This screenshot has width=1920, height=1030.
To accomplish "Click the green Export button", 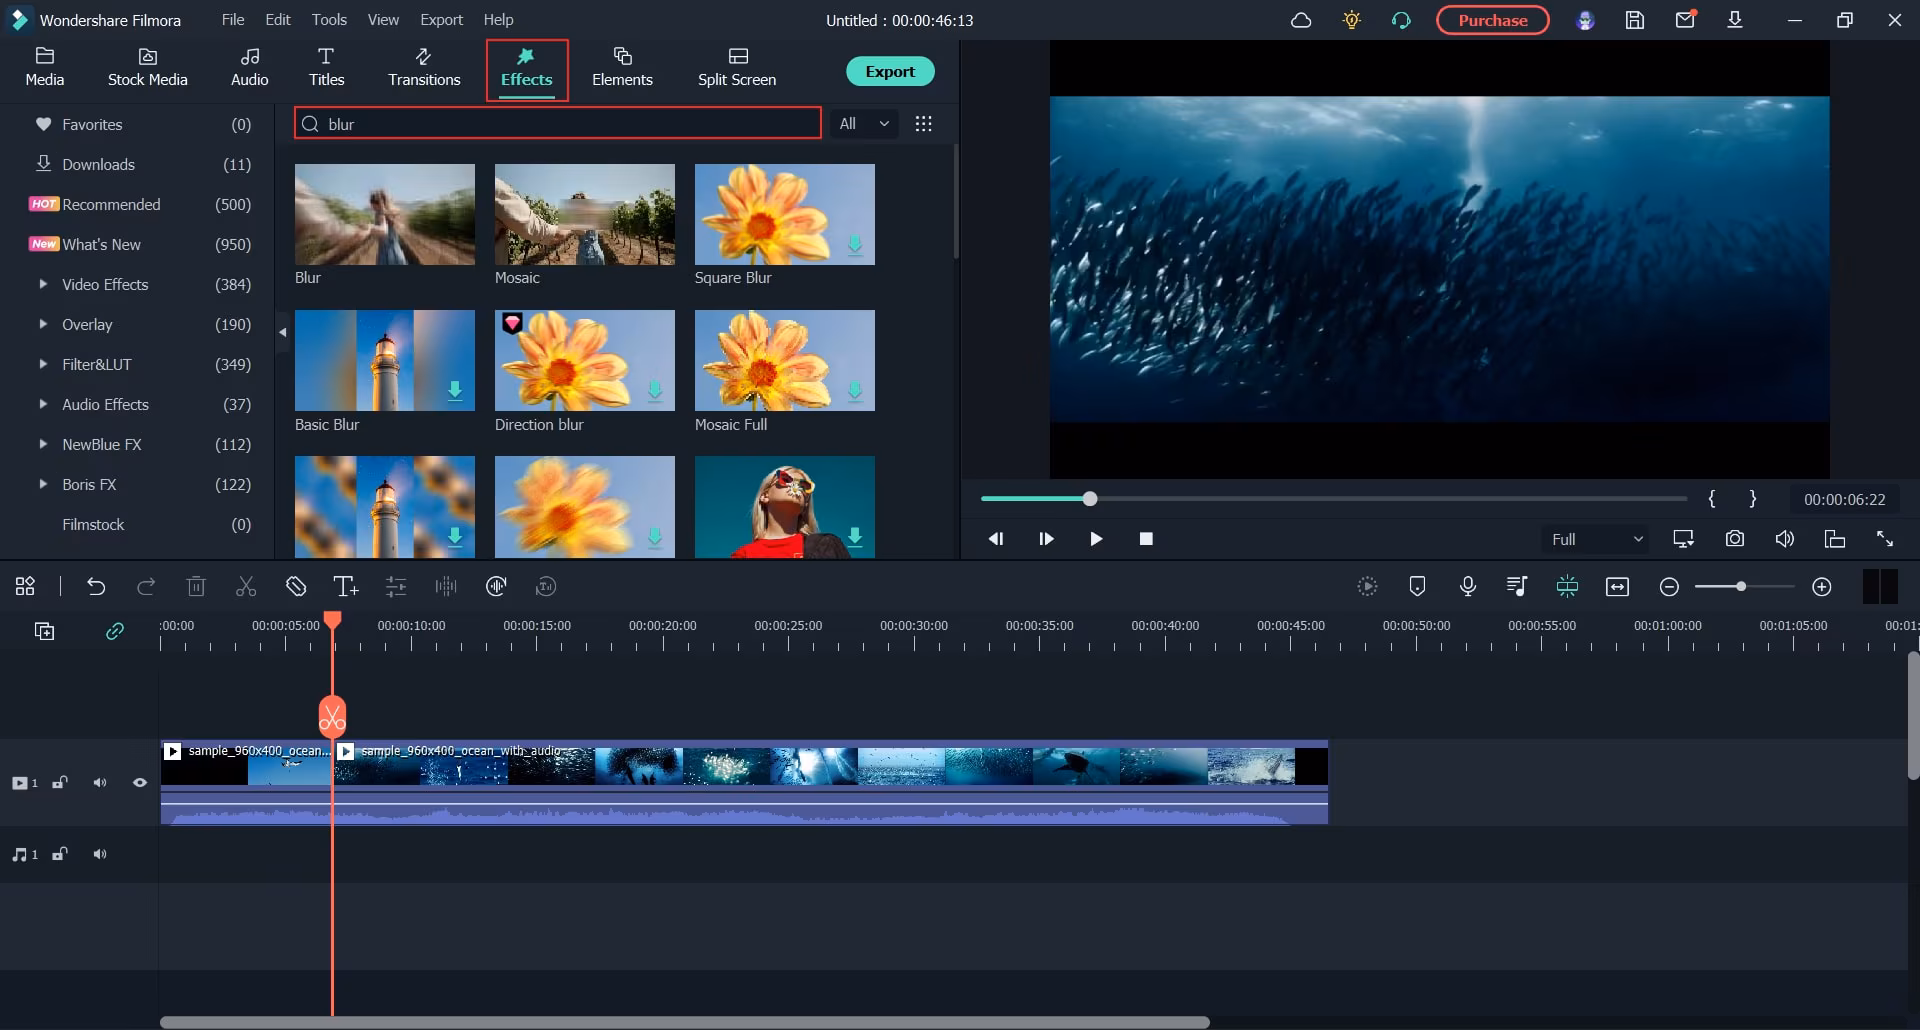I will [x=889, y=72].
